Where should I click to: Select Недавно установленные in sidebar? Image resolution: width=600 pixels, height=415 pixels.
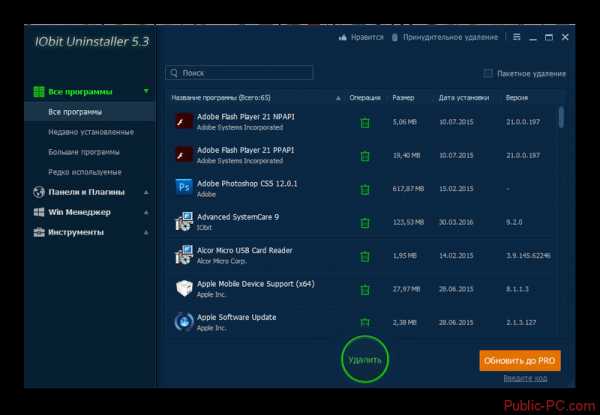[91, 132]
